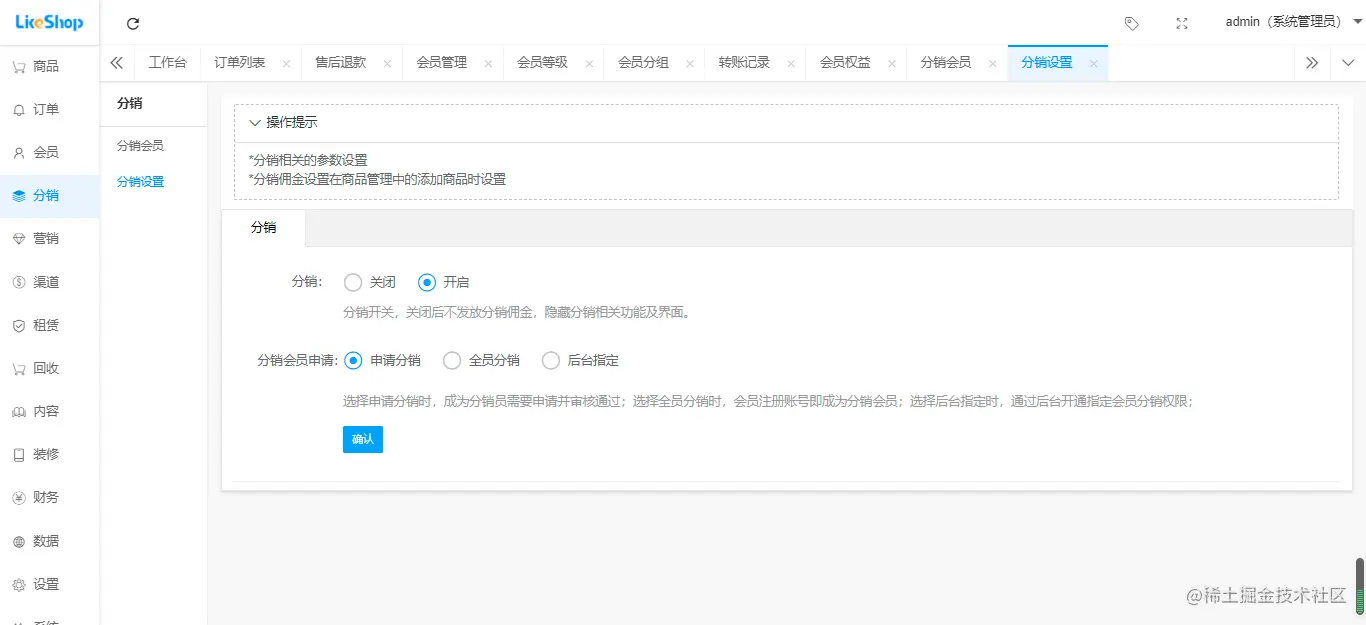
Task: Open 内容 in the sidebar
Action: click(x=50, y=411)
